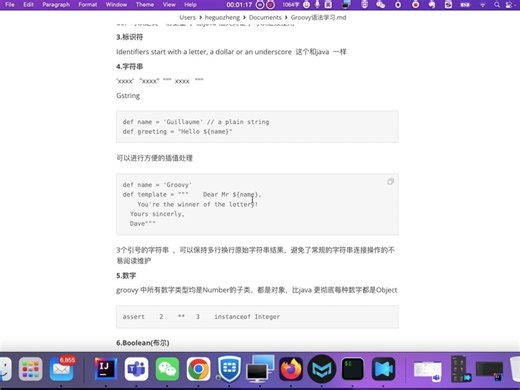Viewport: 520px width, 390px height.
Task: Open the Window menu
Action: click(116, 5)
